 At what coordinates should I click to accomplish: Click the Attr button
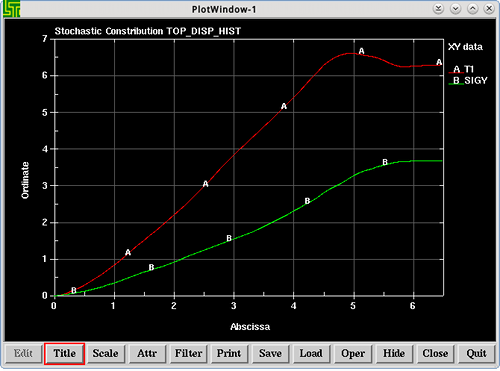click(x=147, y=353)
